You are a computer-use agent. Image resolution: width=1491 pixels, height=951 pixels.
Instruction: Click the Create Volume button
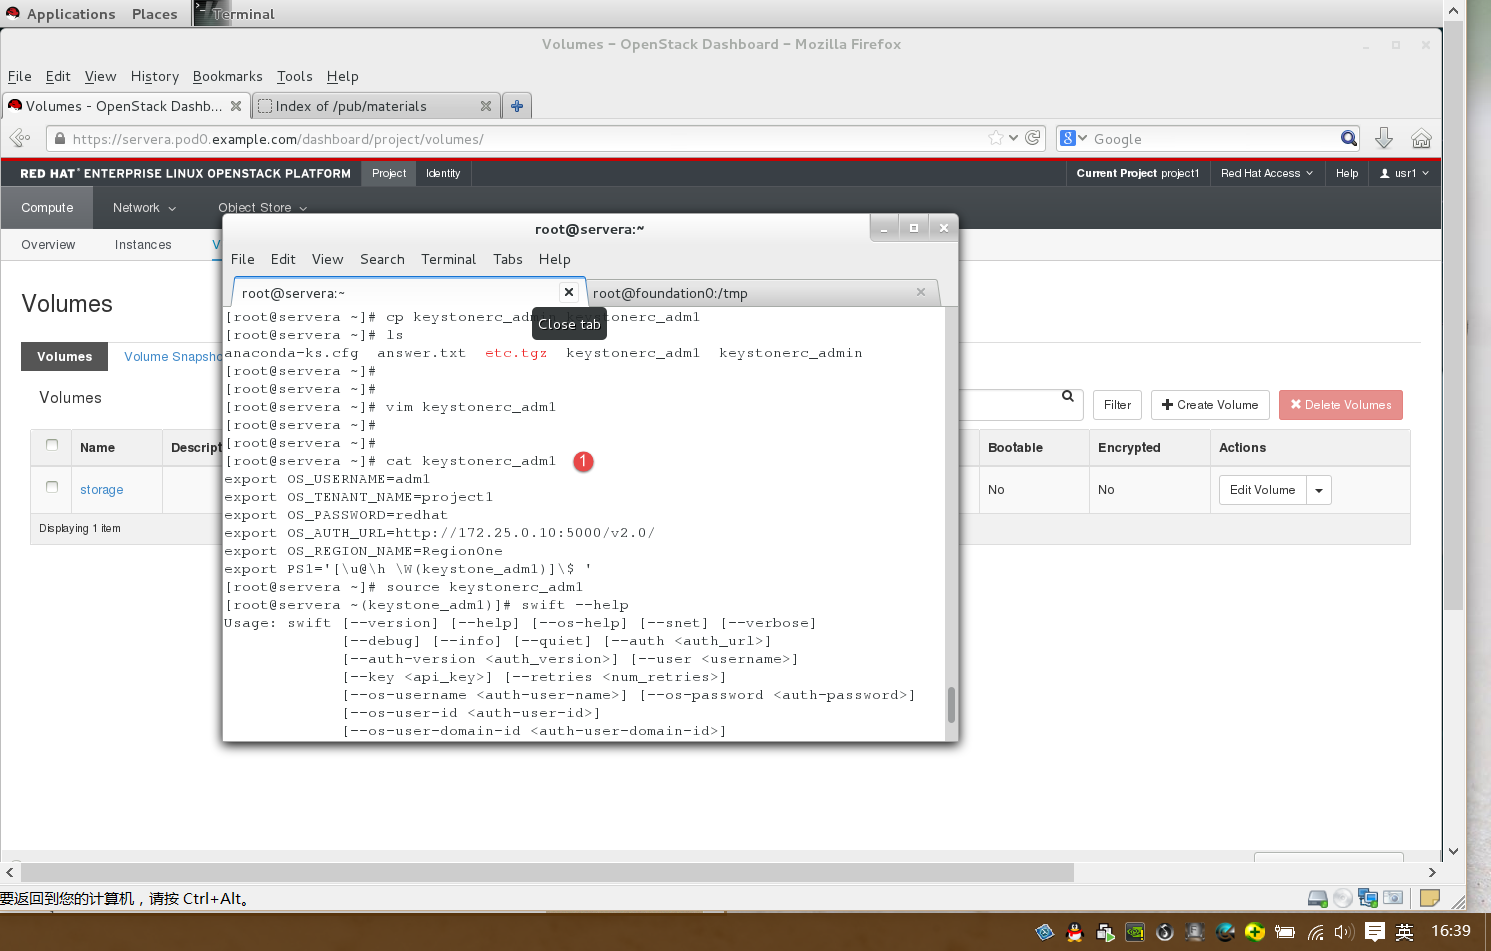click(1210, 405)
